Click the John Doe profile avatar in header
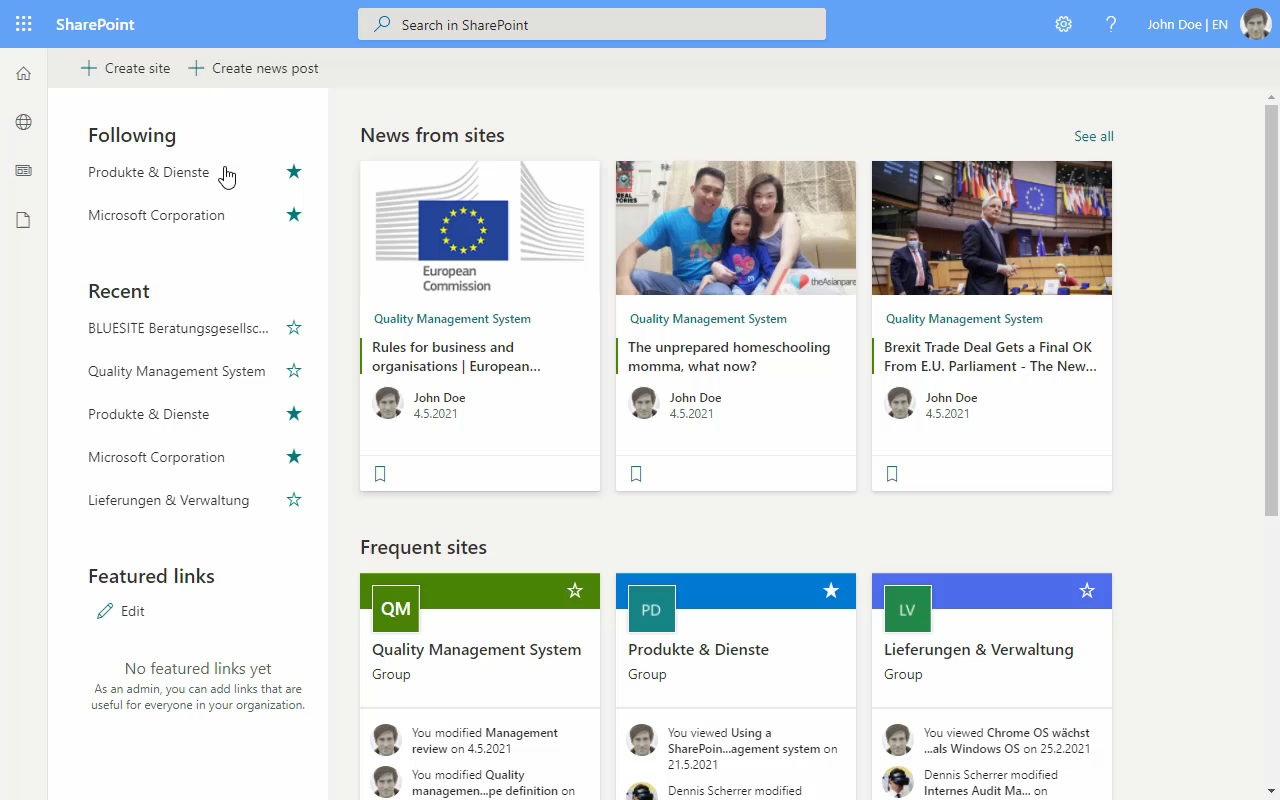 (x=1256, y=24)
